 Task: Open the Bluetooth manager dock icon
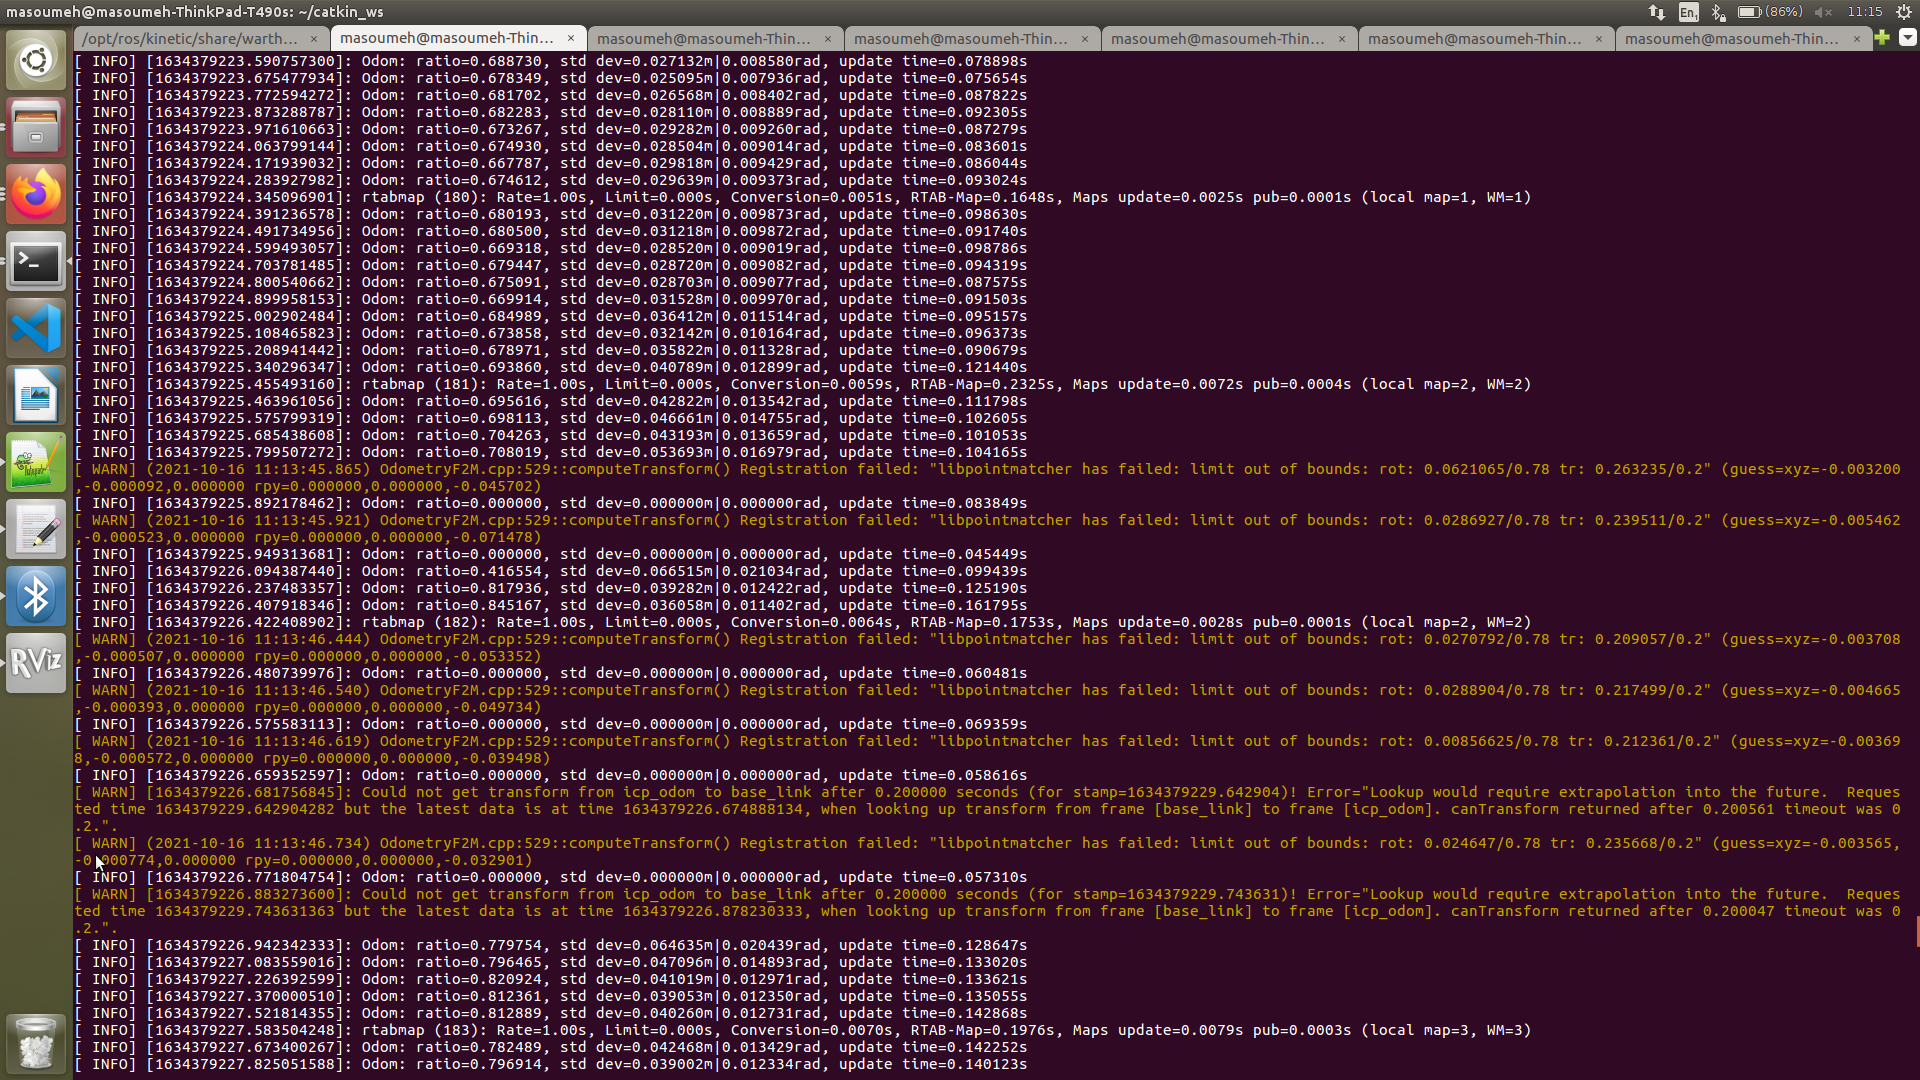(36, 596)
